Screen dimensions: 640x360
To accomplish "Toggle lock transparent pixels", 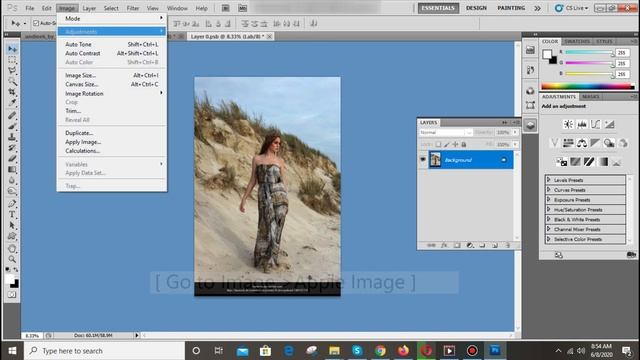I will (x=438, y=144).
